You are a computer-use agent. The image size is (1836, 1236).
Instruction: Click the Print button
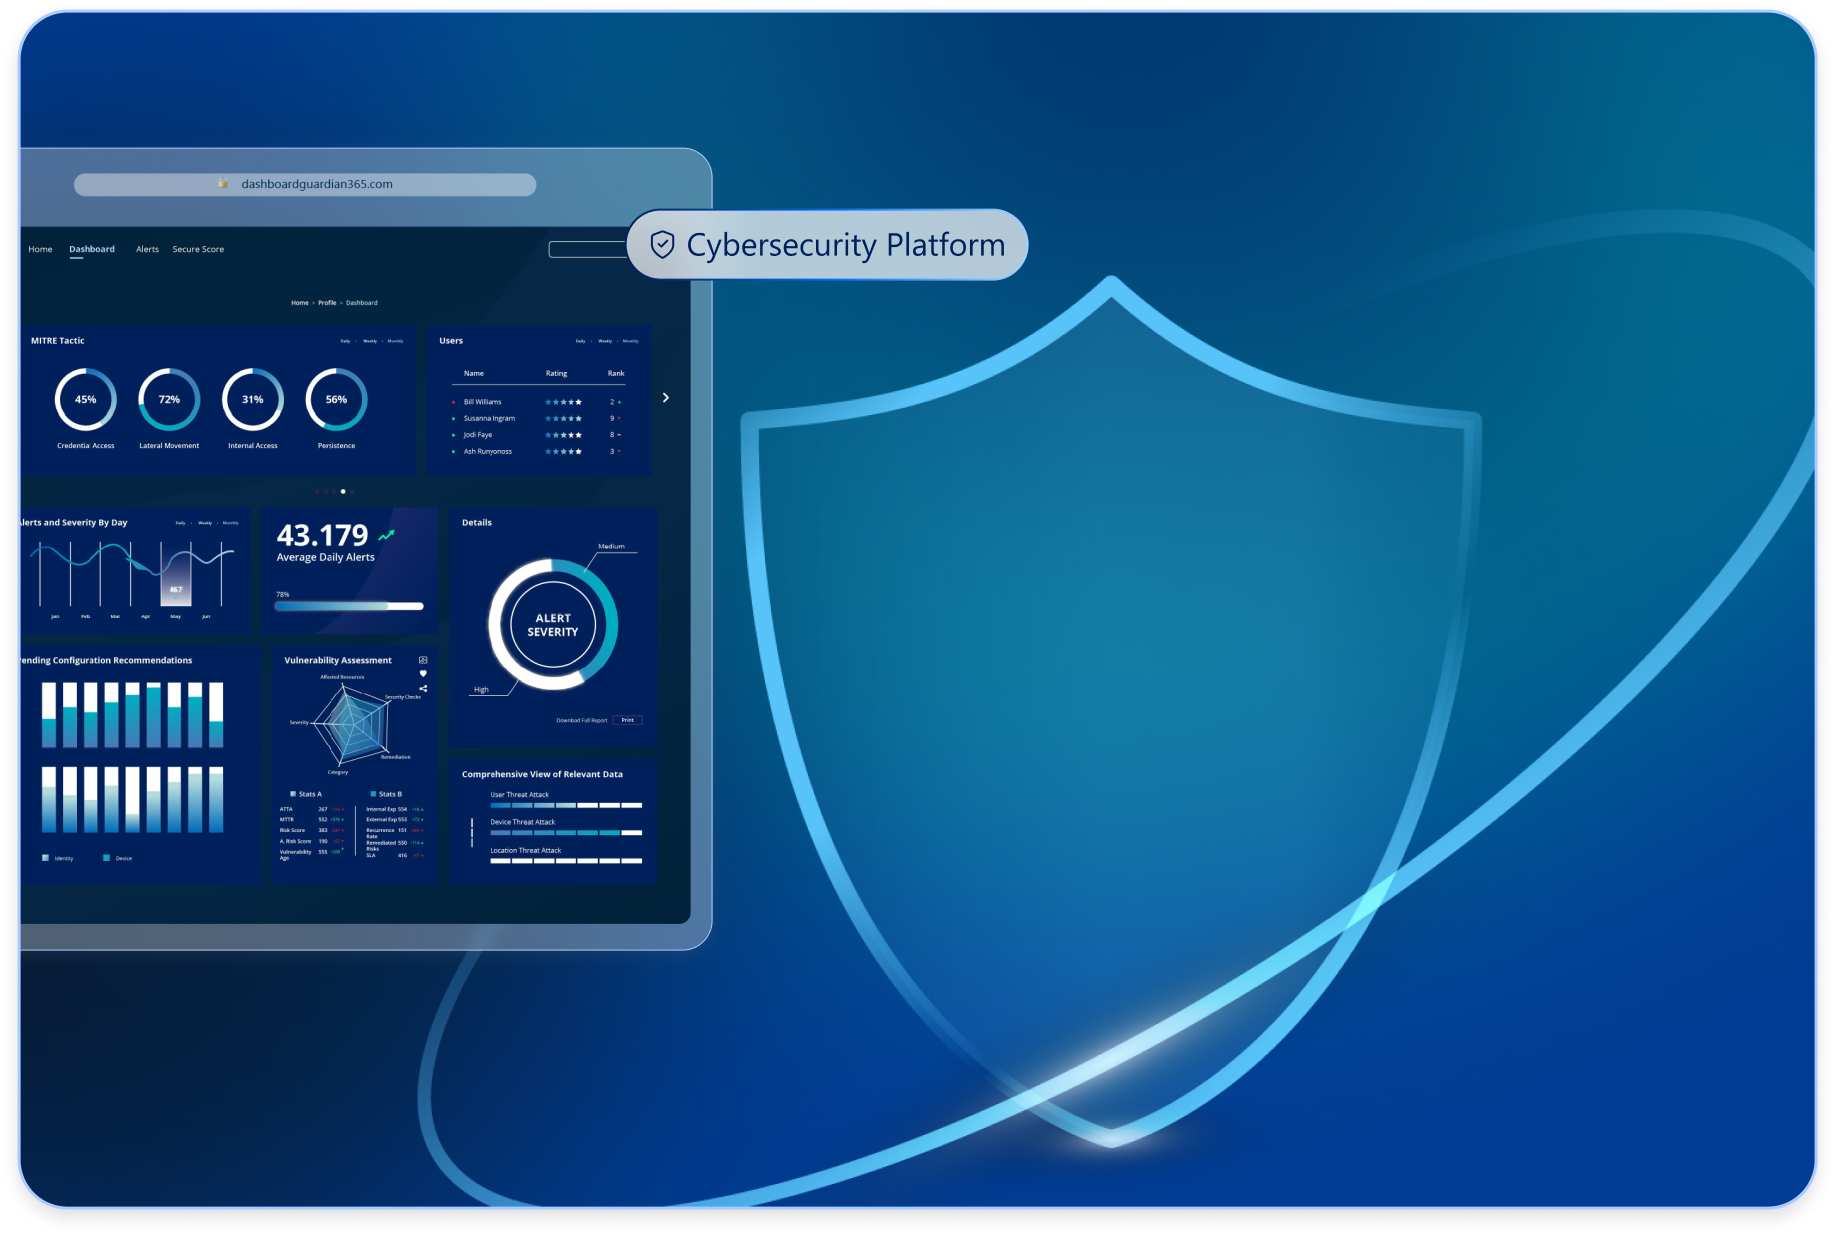(x=628, y=720)
